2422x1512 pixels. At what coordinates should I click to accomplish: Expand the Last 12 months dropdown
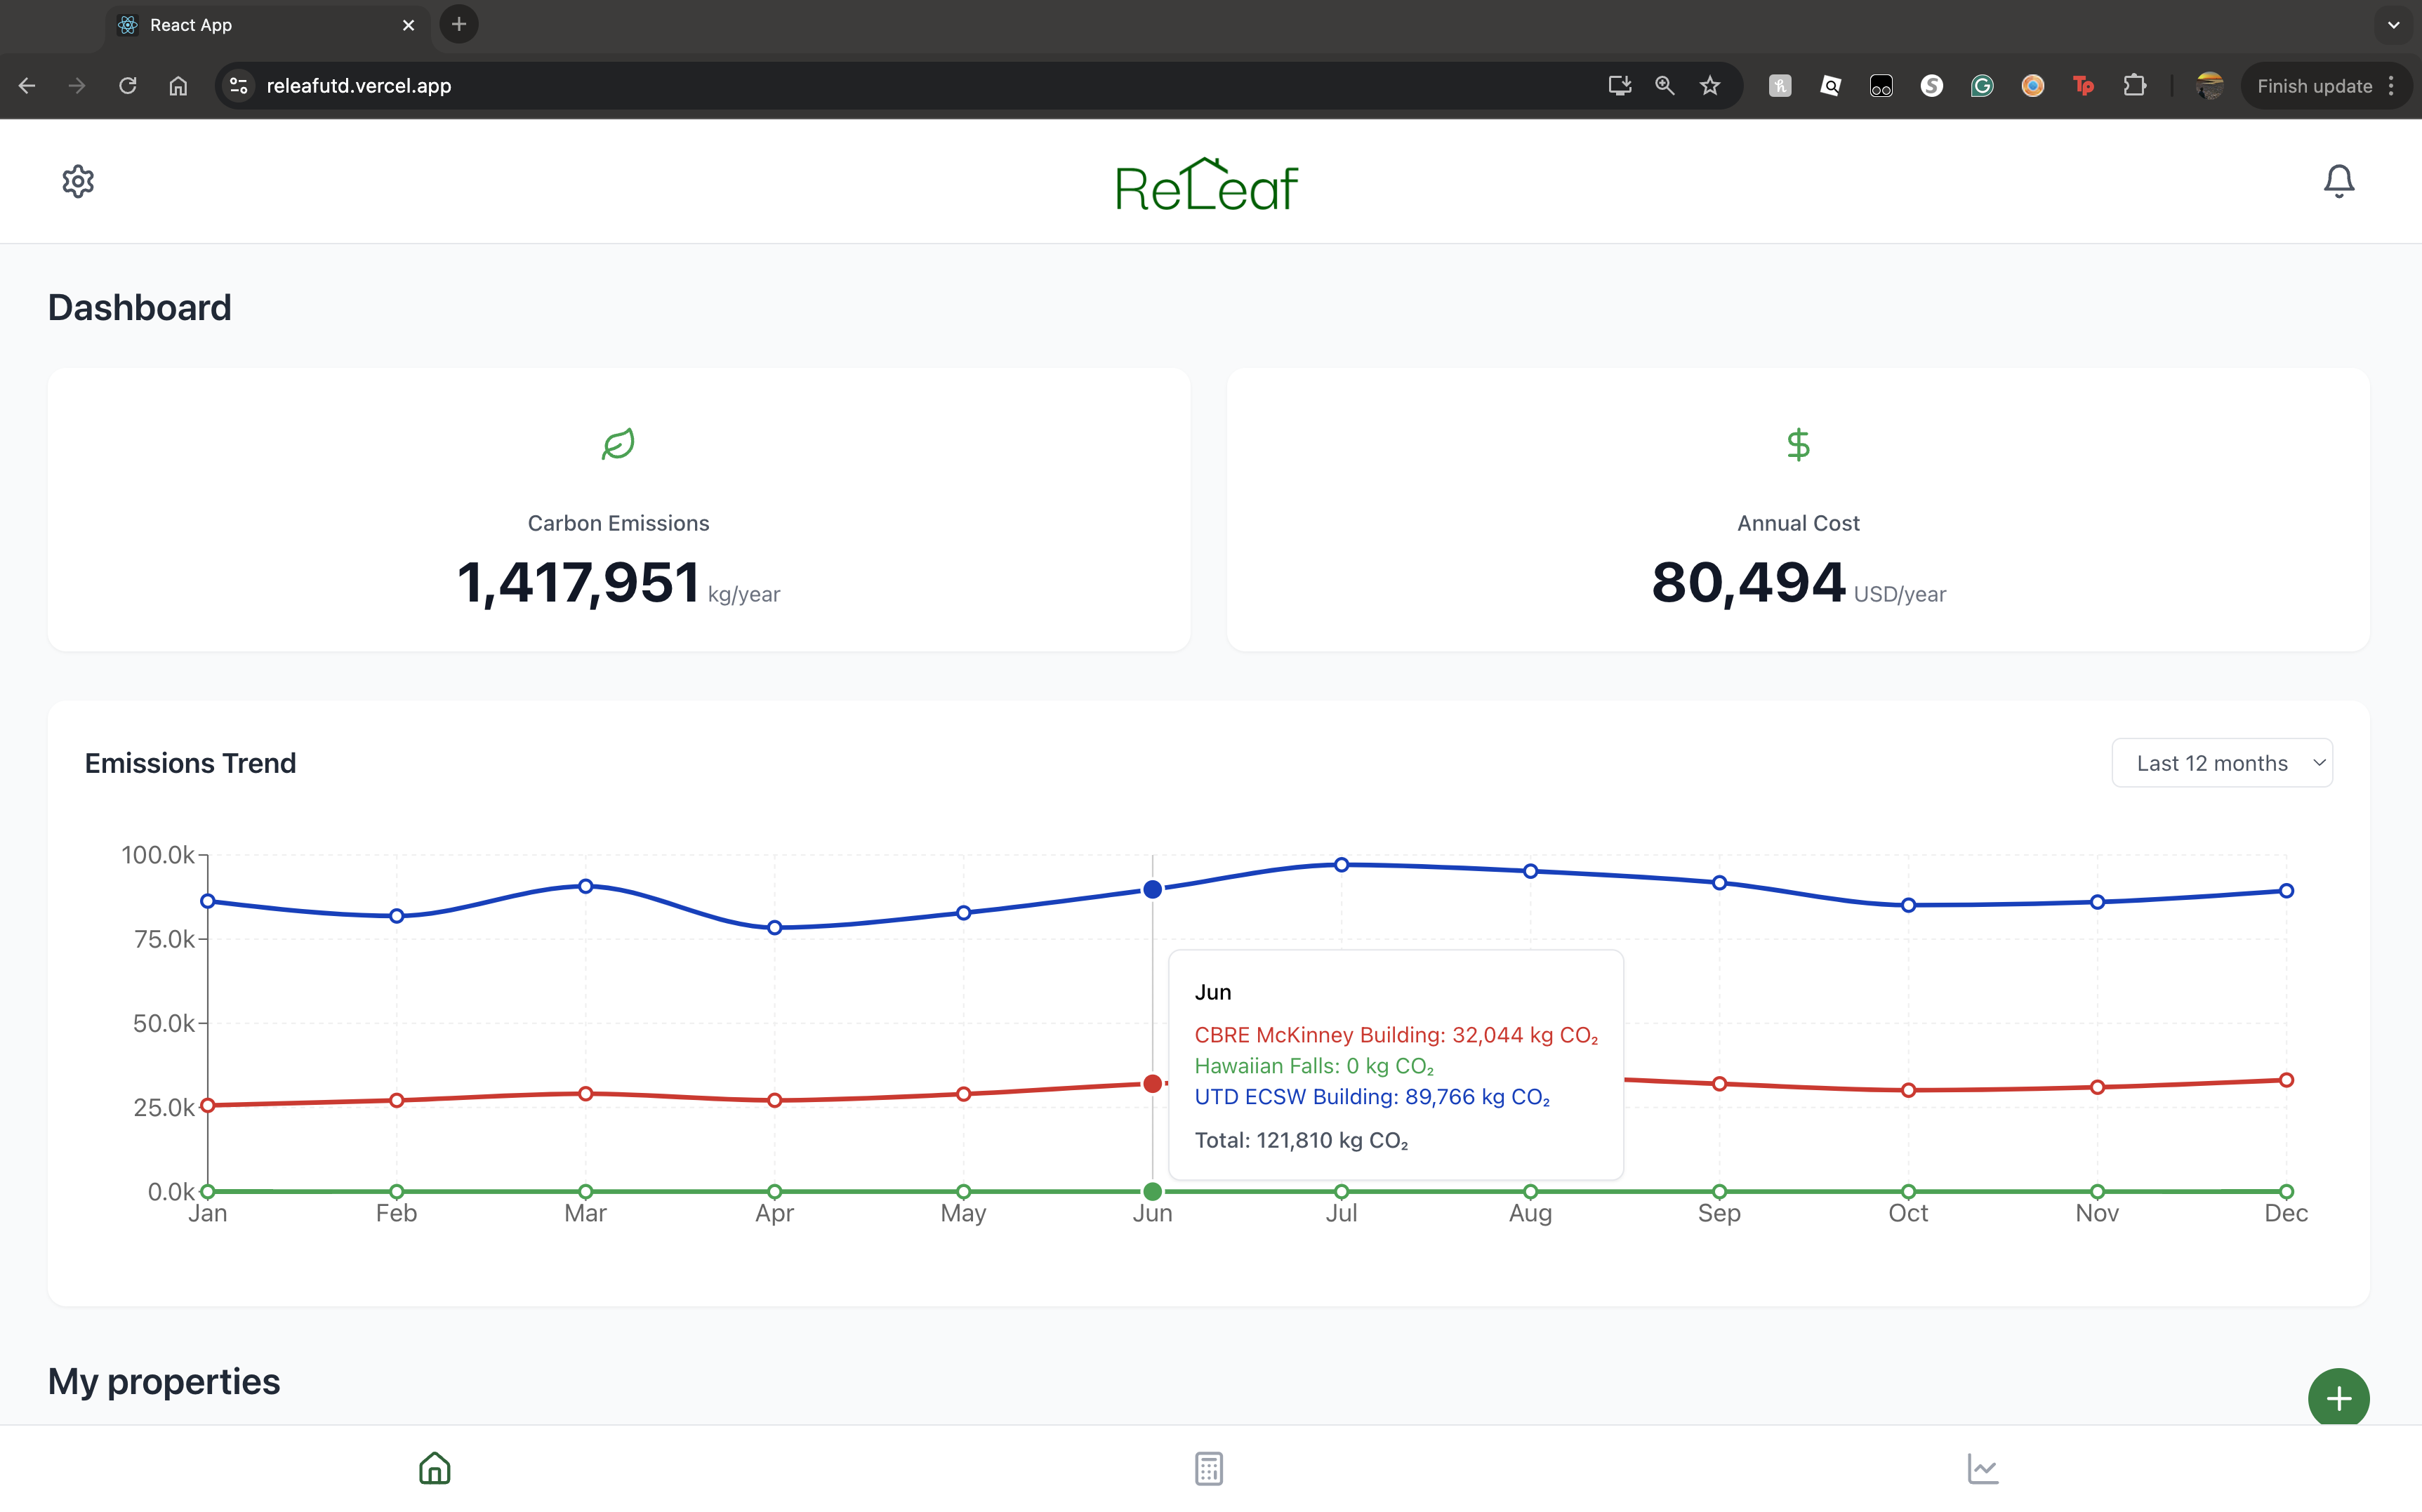click(x=2221, y=763)
